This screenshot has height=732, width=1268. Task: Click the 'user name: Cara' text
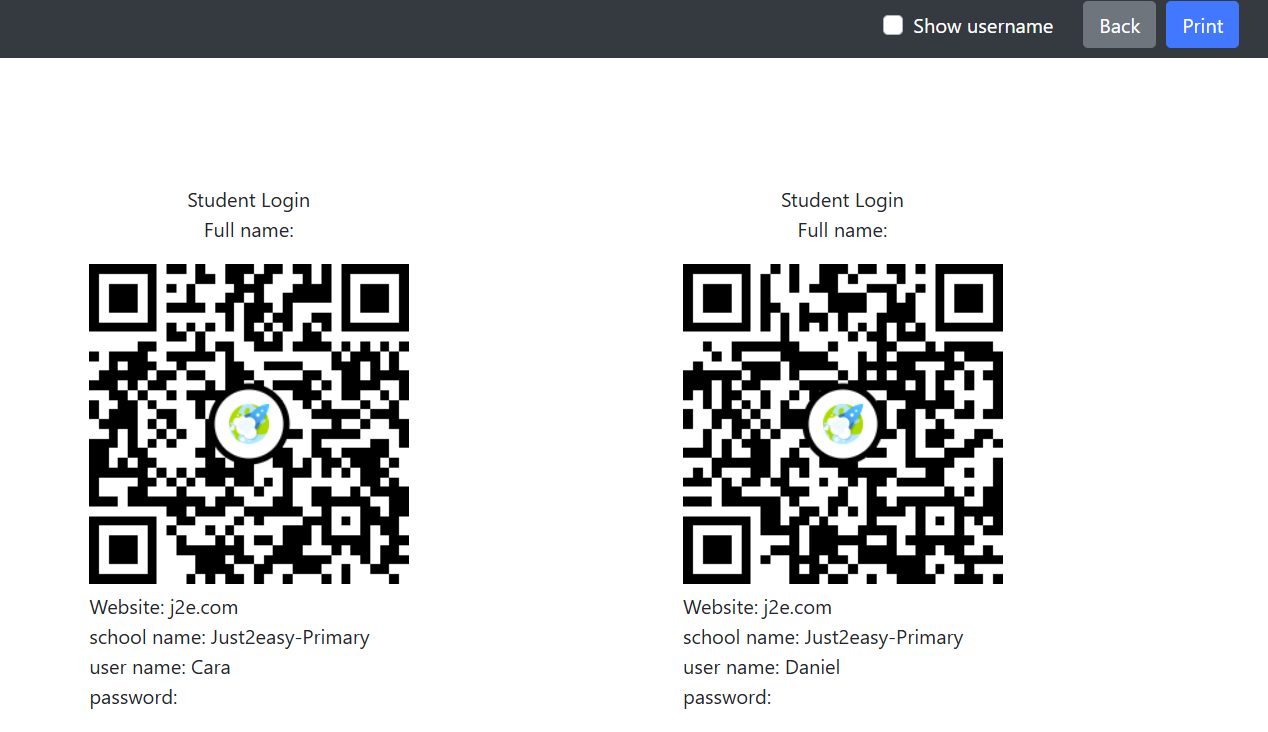coord(160,667)
